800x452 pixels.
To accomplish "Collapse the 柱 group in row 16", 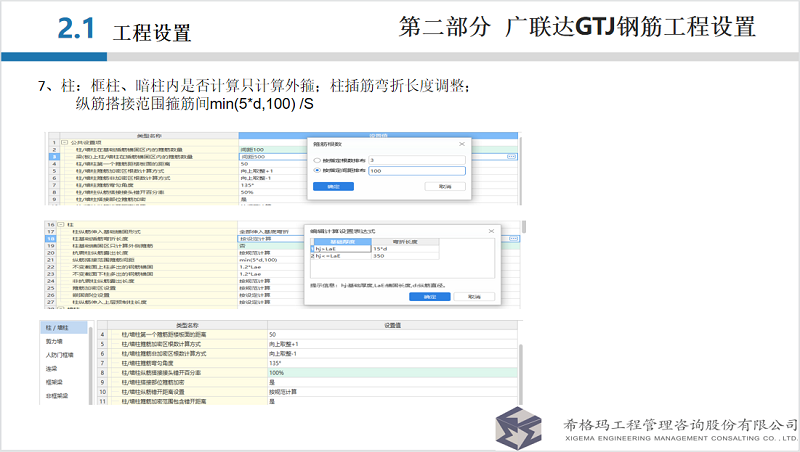I will pyautogui.click(x=61, y=224).
